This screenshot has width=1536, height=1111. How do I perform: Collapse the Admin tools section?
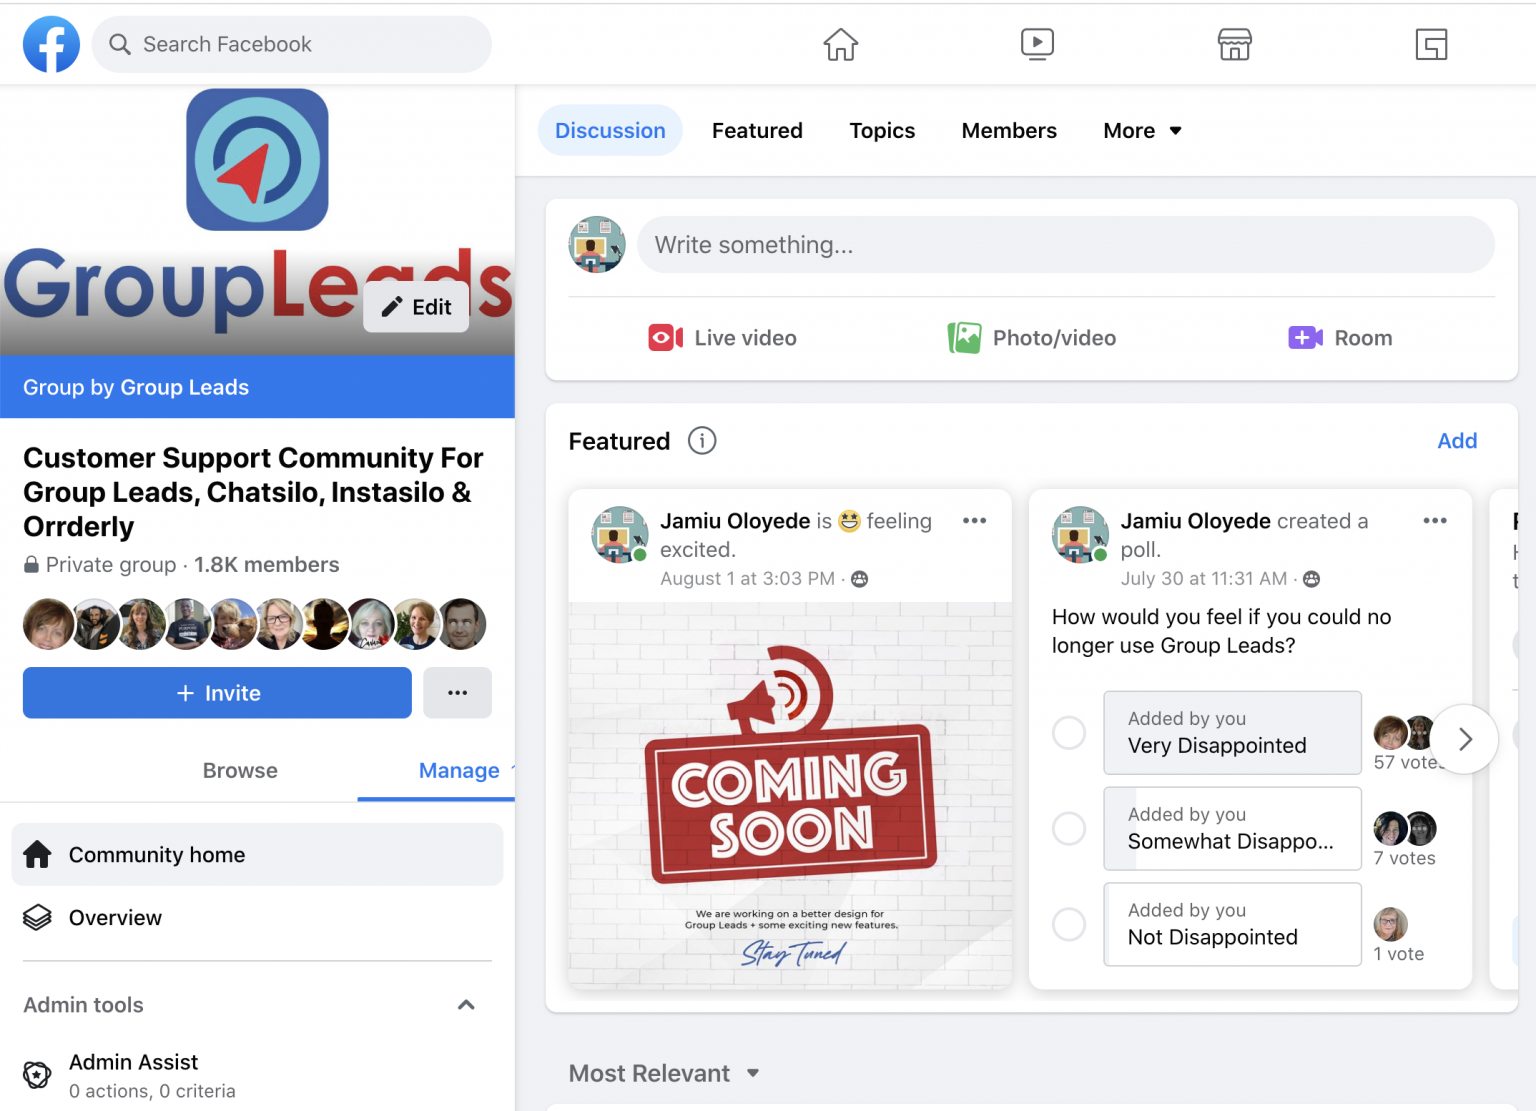466,1005
